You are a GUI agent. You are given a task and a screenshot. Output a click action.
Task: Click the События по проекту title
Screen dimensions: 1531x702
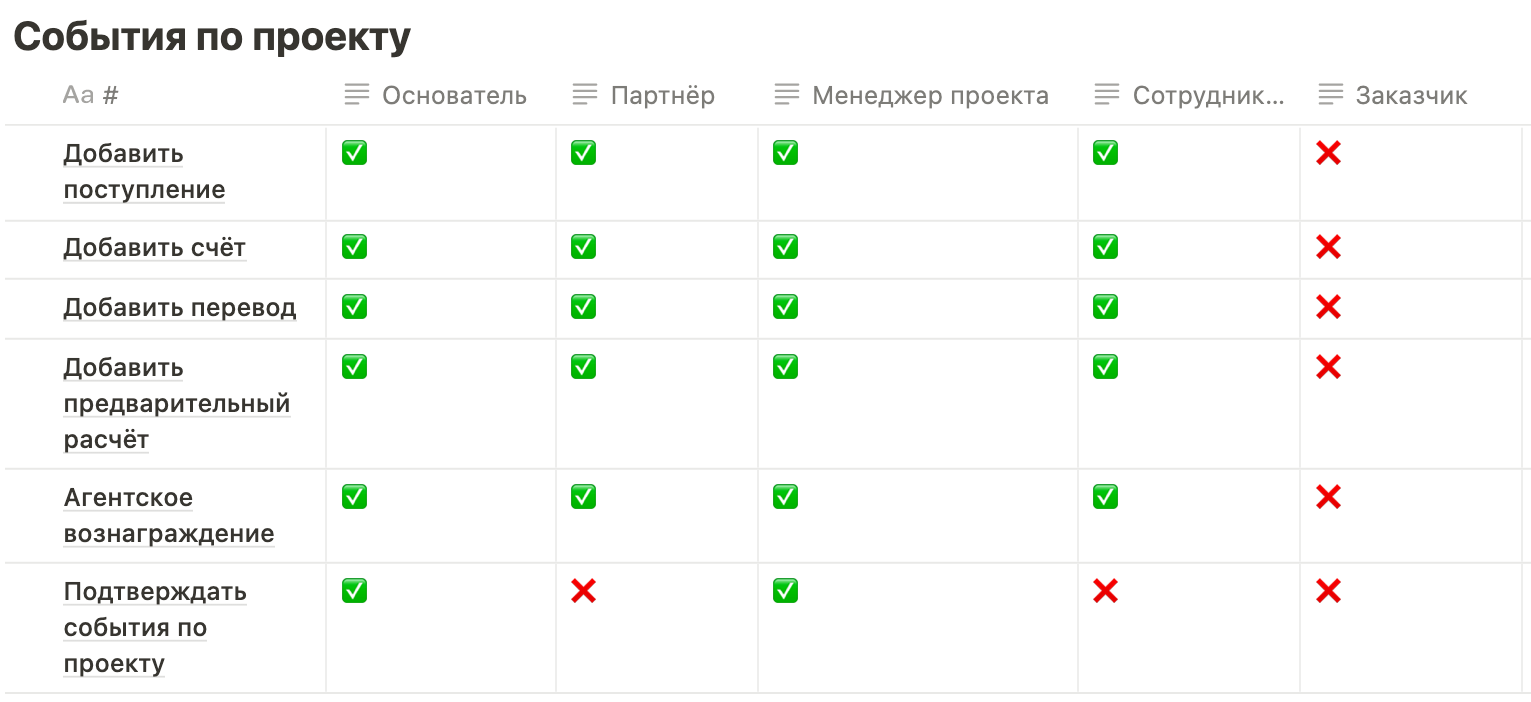tap(212, 37)
